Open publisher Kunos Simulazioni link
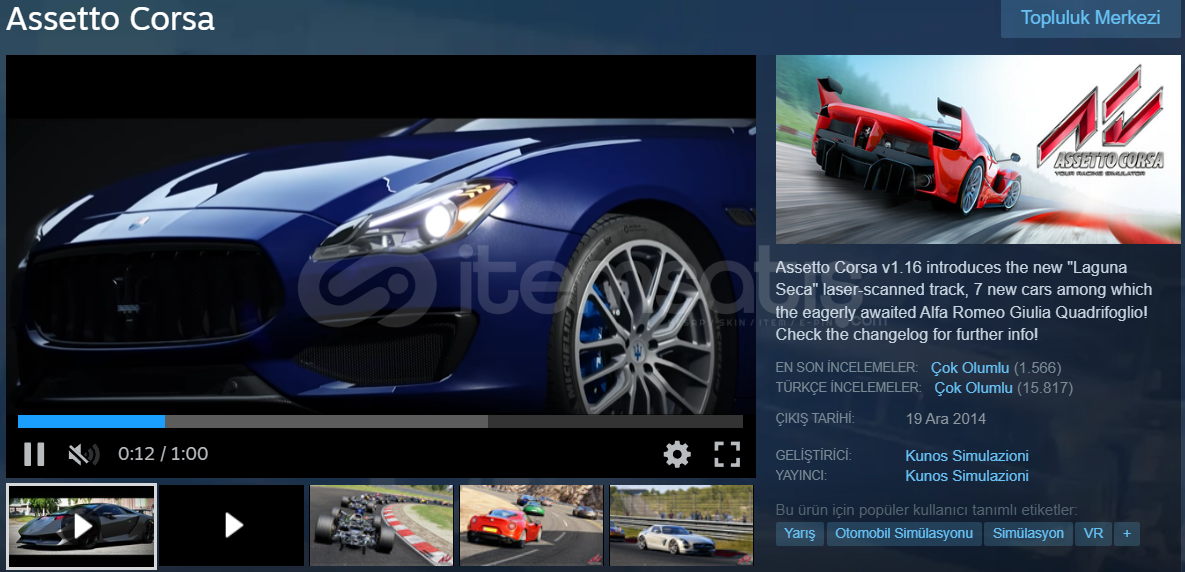The width and height of the screenshot is (1185, 572). tap(967, 476)
